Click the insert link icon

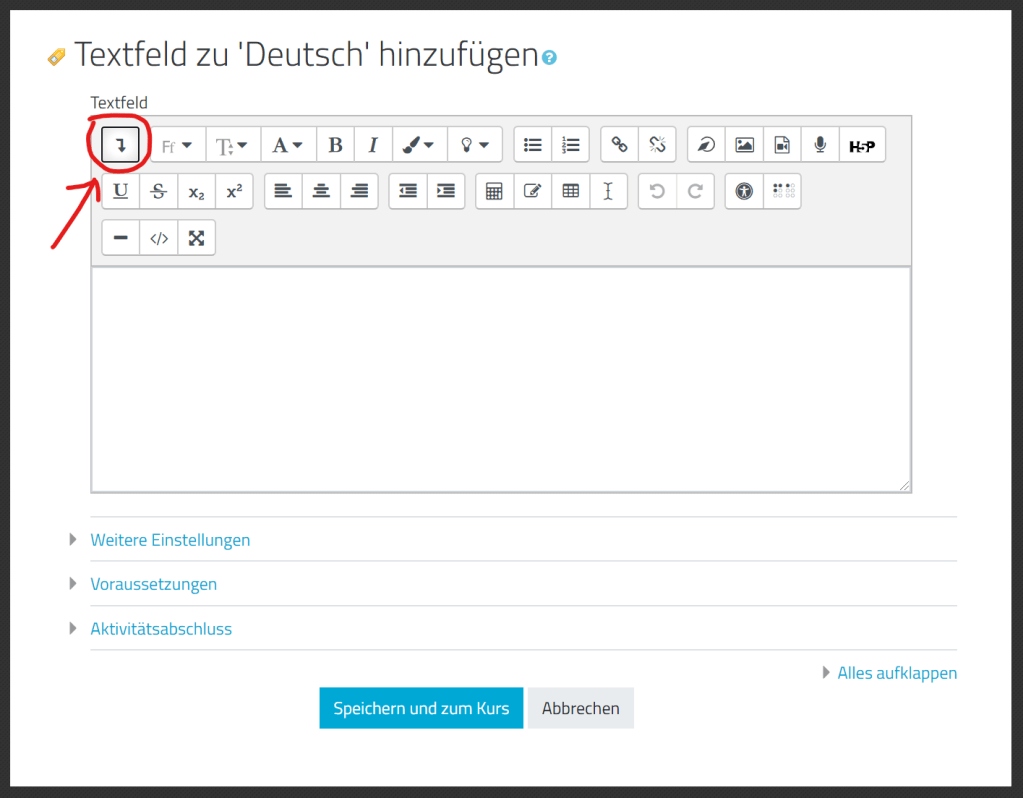click(619, 145)
